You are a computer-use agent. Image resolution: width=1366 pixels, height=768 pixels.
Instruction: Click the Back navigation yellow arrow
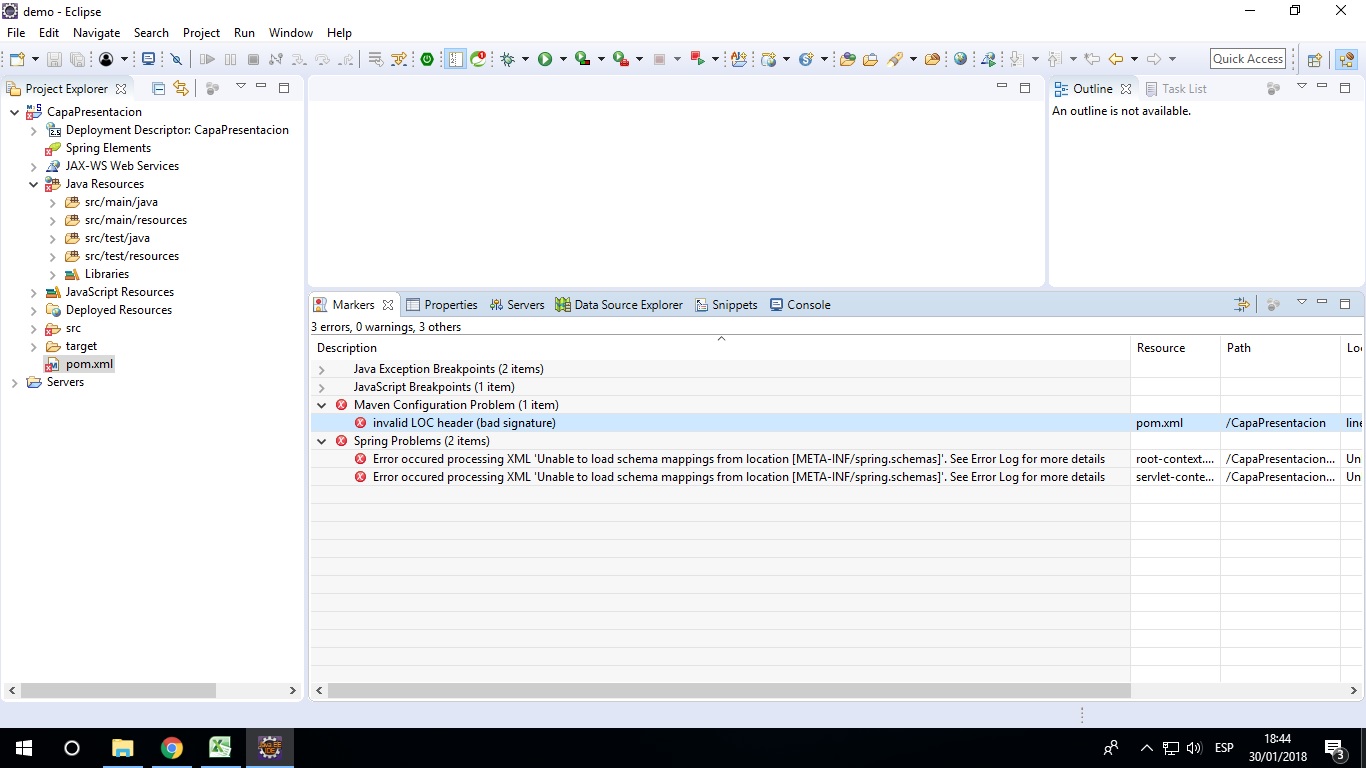coord(1116,59)
